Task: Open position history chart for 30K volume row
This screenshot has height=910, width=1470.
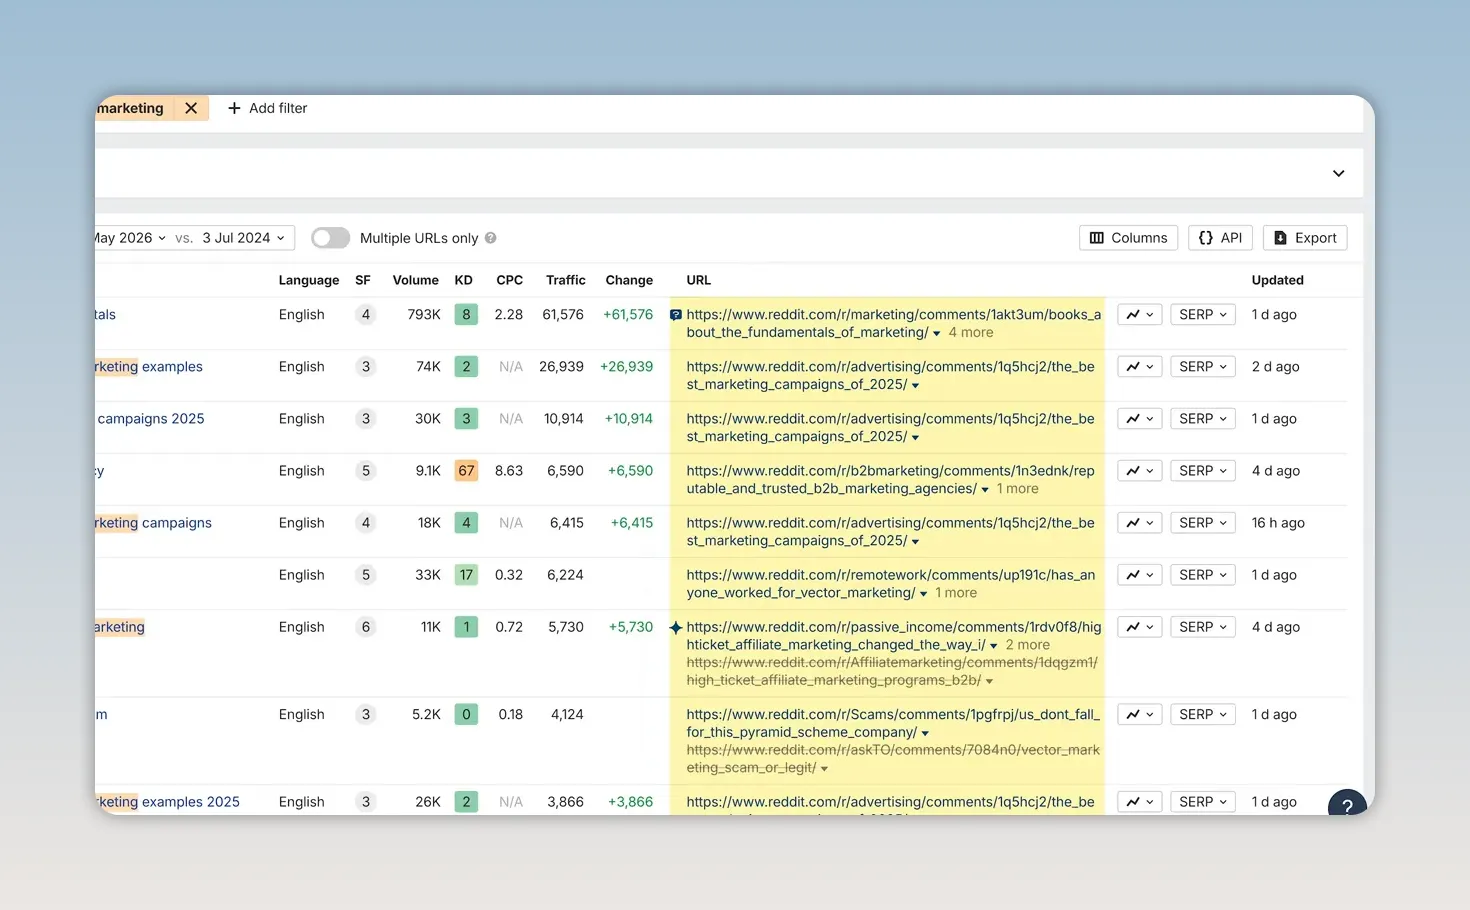Action: [1139, 419]
